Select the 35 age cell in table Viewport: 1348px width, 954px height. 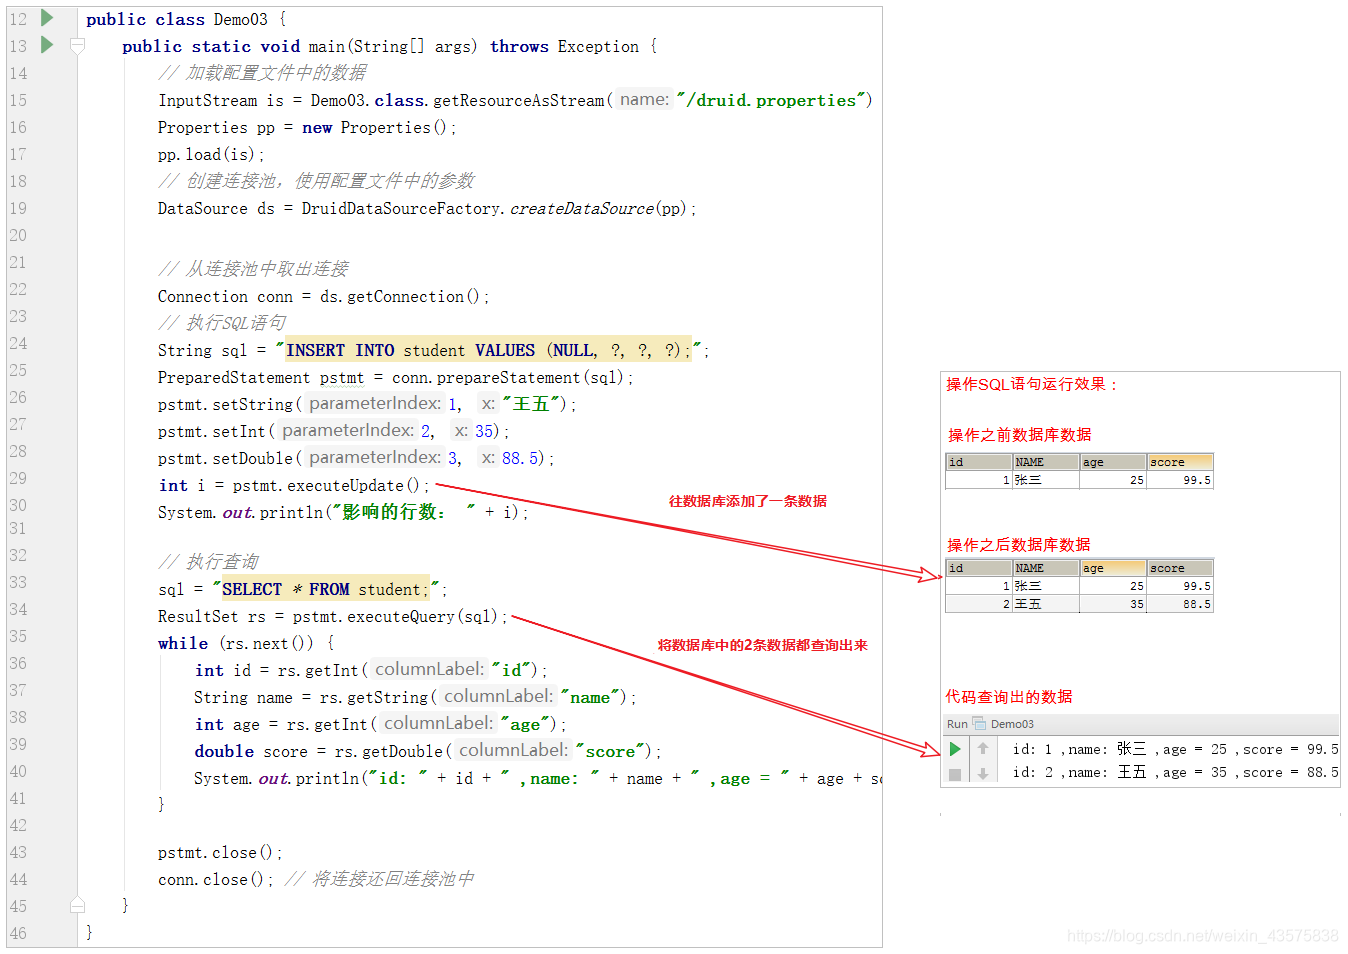(x=1113, y=604)
